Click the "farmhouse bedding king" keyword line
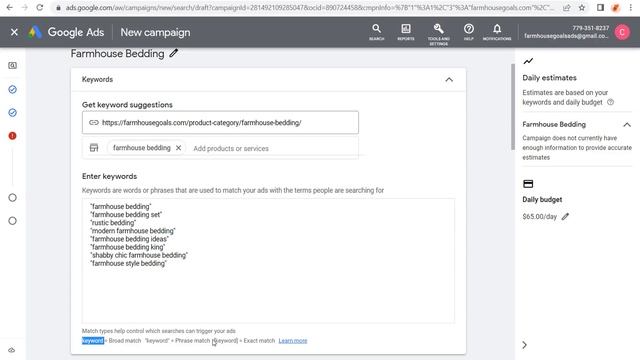This screenshot has width=640, height=360. tap(128, 247)
